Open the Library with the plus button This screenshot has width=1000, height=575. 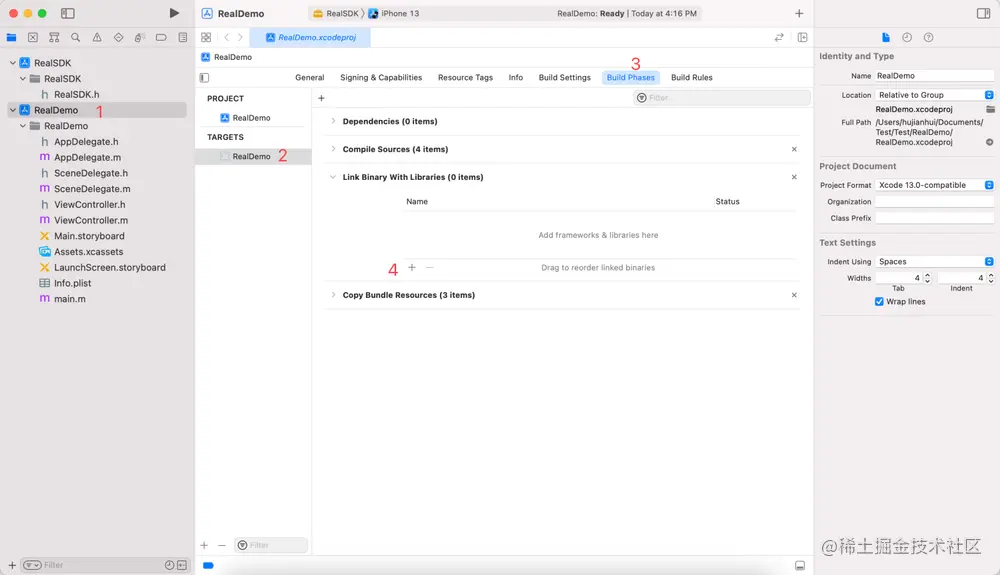[798, 13]
